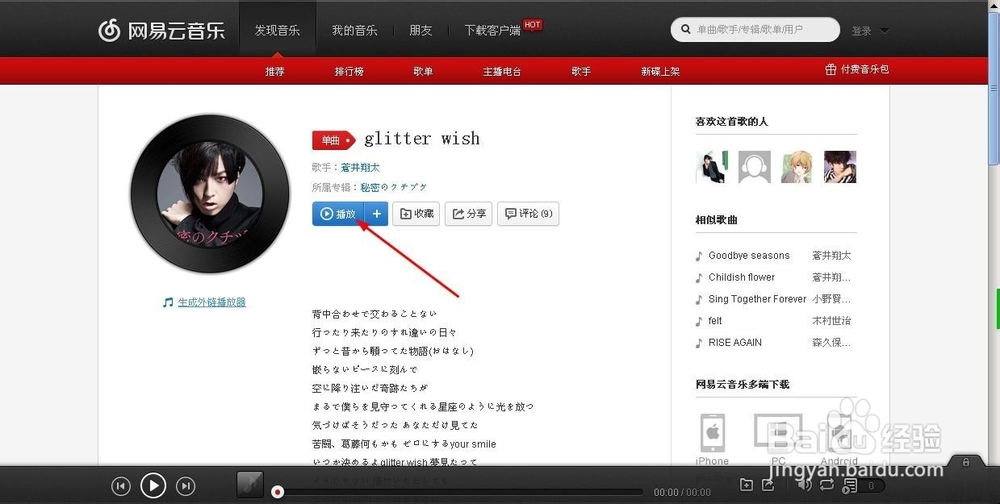Click the note icon beside Childish flower
This screenshot has height=504, width=1000.
(699, 278)
